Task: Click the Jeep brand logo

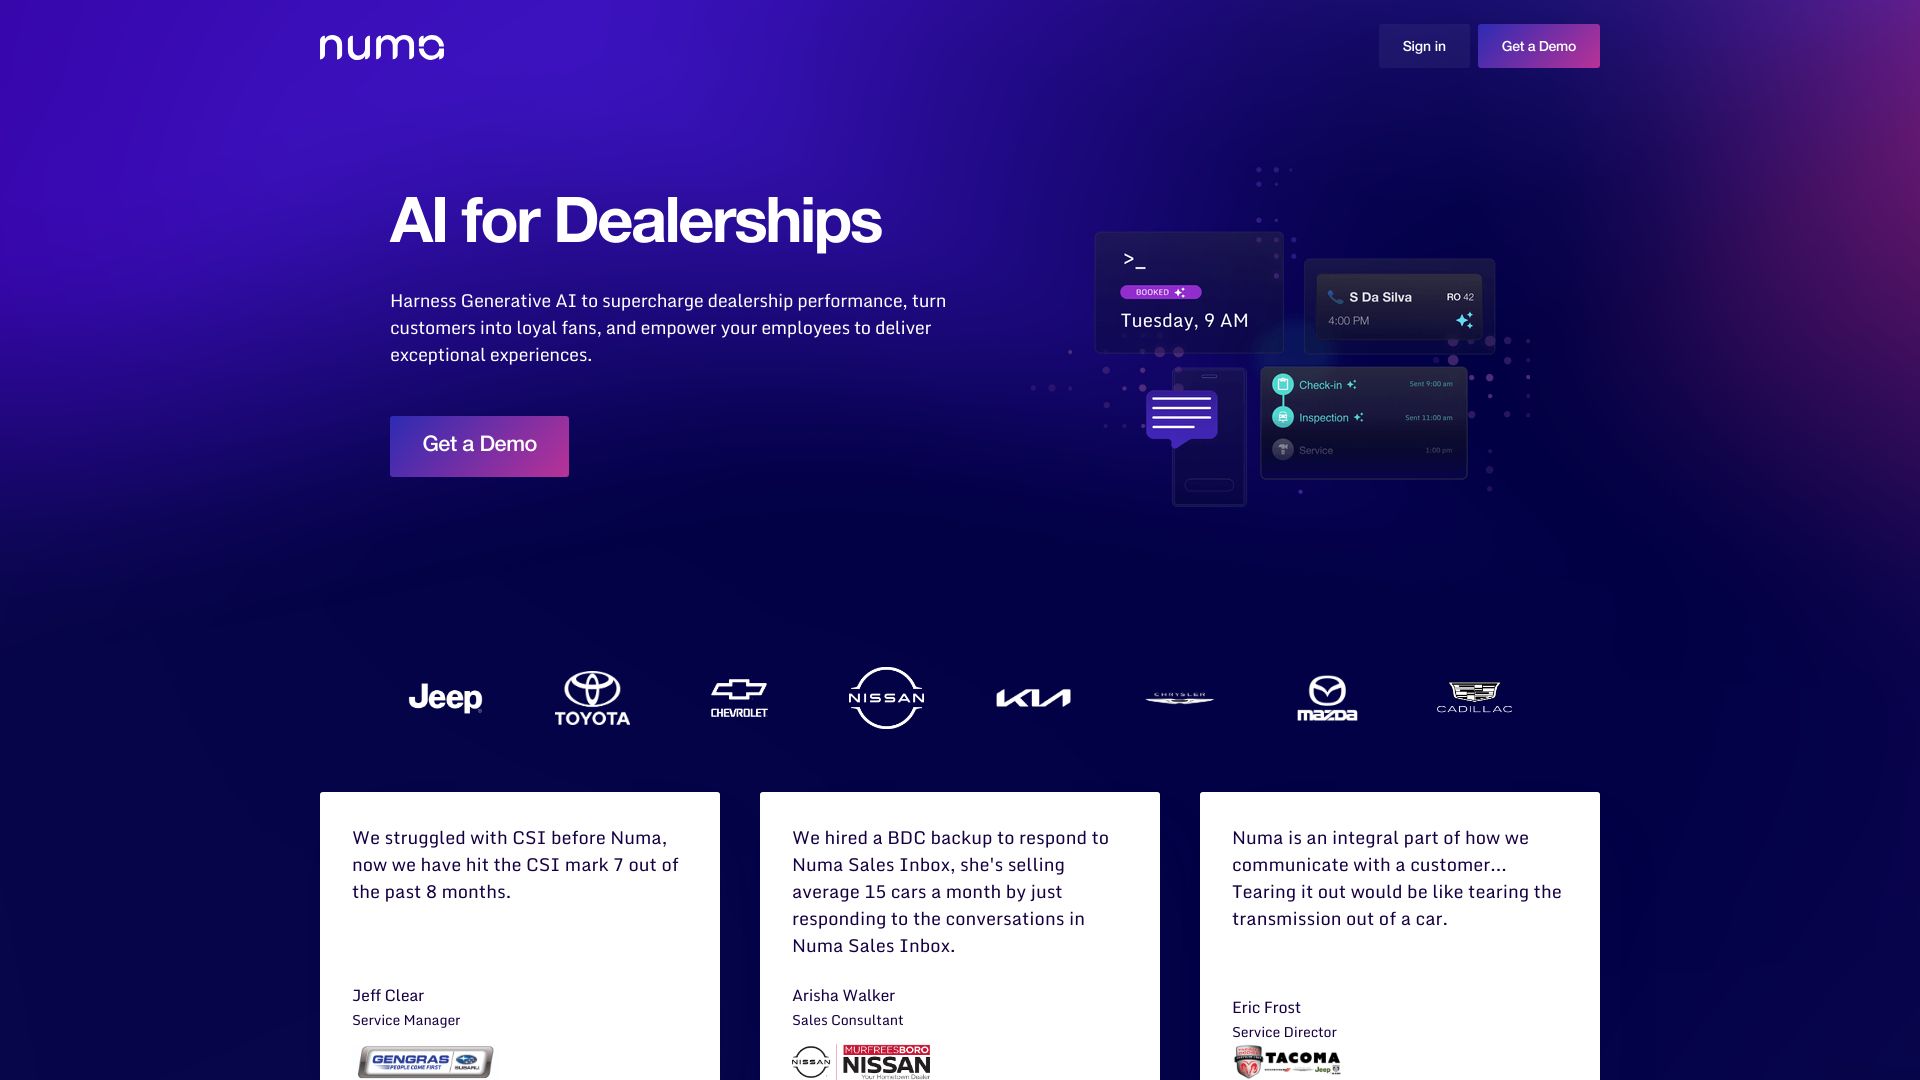Action: coord(446,696)
